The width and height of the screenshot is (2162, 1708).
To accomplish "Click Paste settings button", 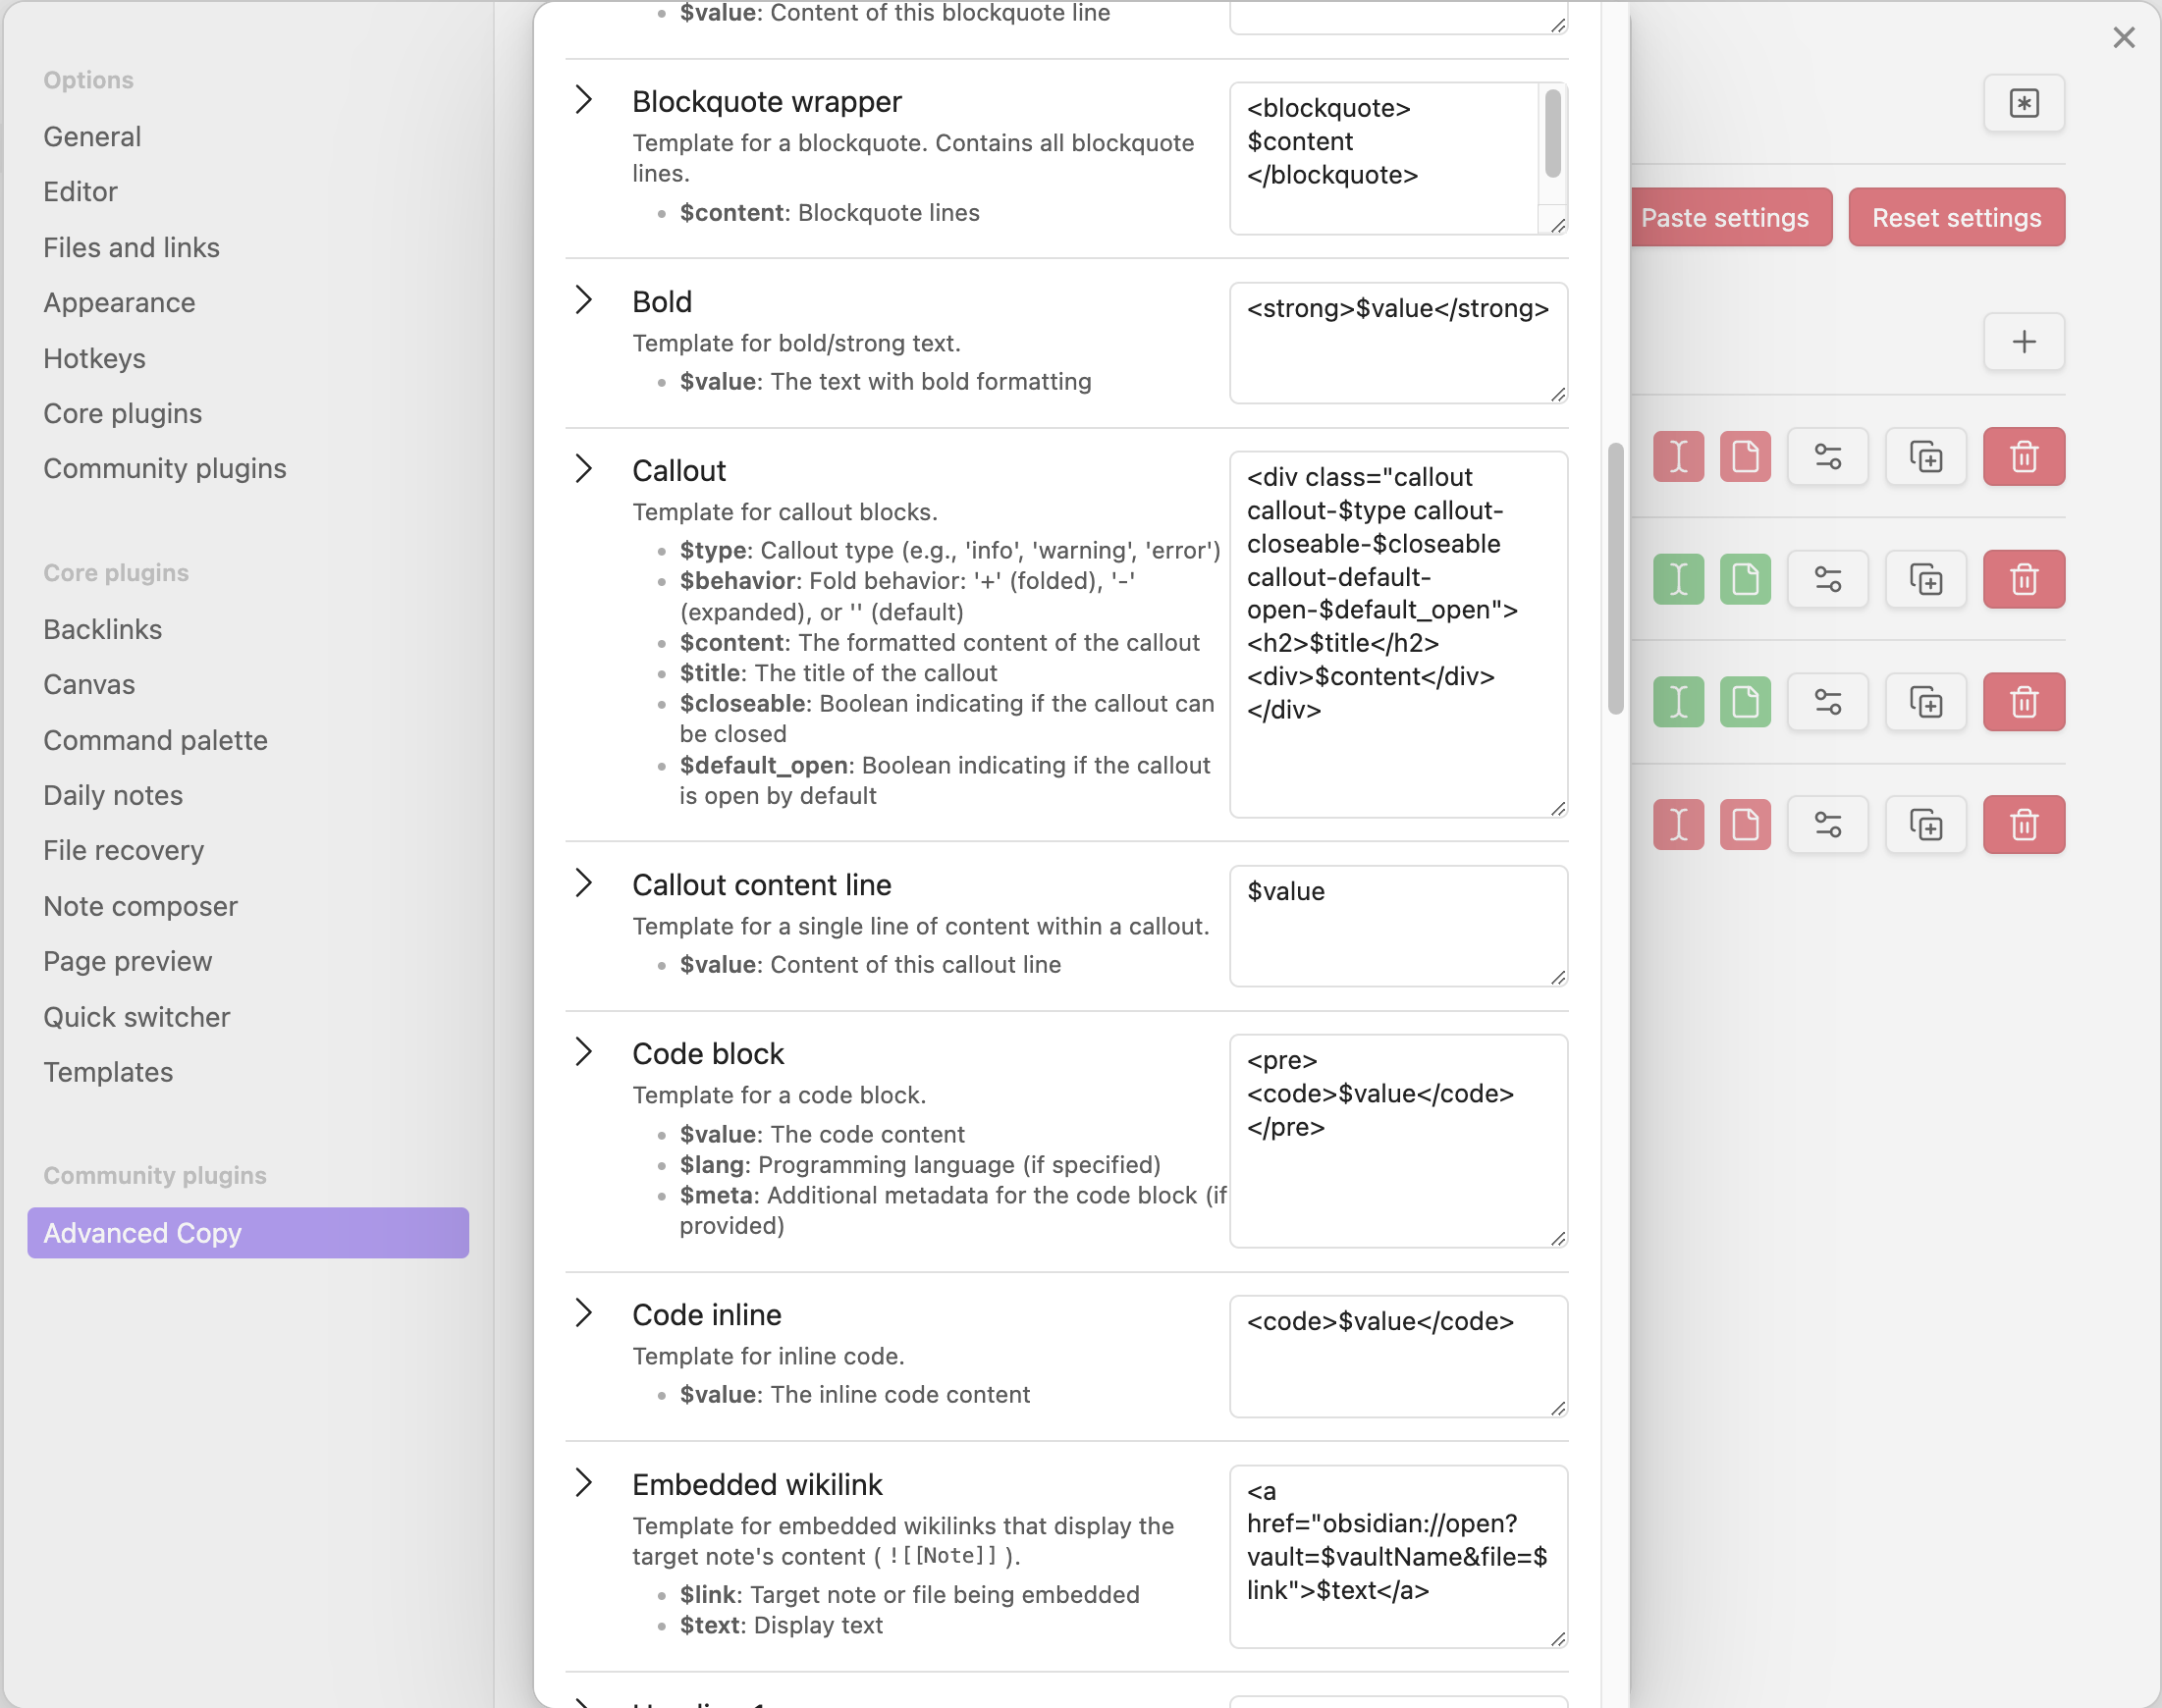I will (x=1730, y=217).
